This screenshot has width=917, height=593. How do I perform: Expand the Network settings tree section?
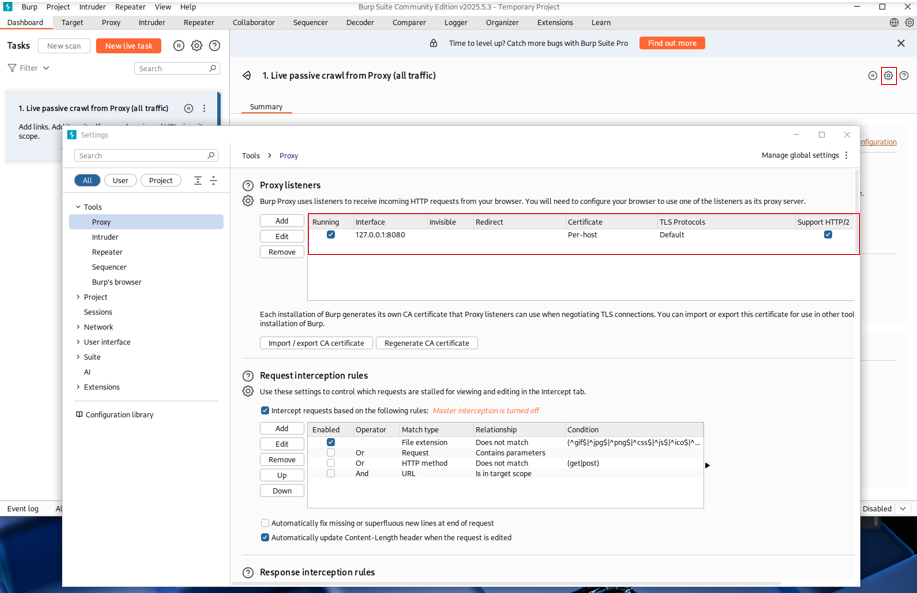(78, 327)
